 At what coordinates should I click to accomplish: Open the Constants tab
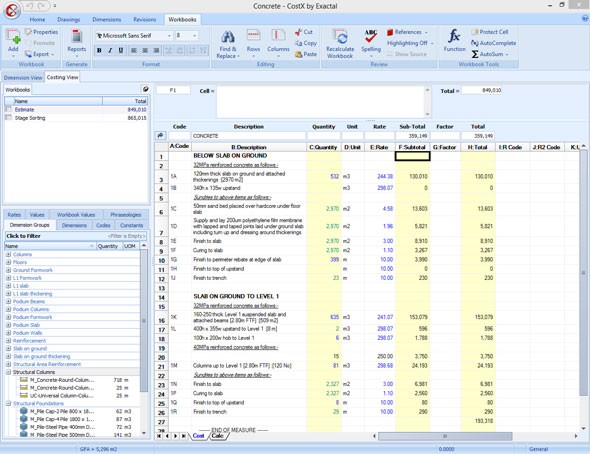click(x=132, y=225)
